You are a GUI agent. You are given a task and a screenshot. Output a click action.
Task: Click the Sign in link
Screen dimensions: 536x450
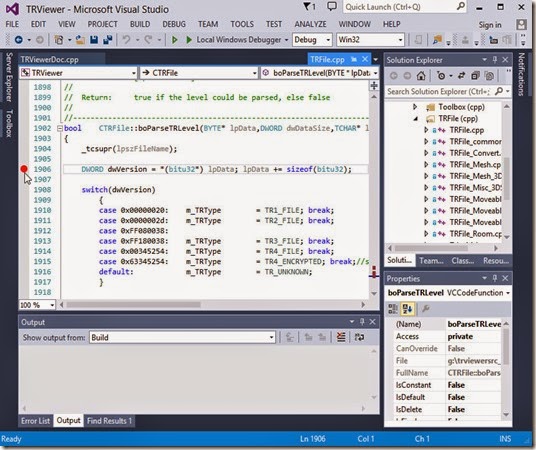coord(490,25)
